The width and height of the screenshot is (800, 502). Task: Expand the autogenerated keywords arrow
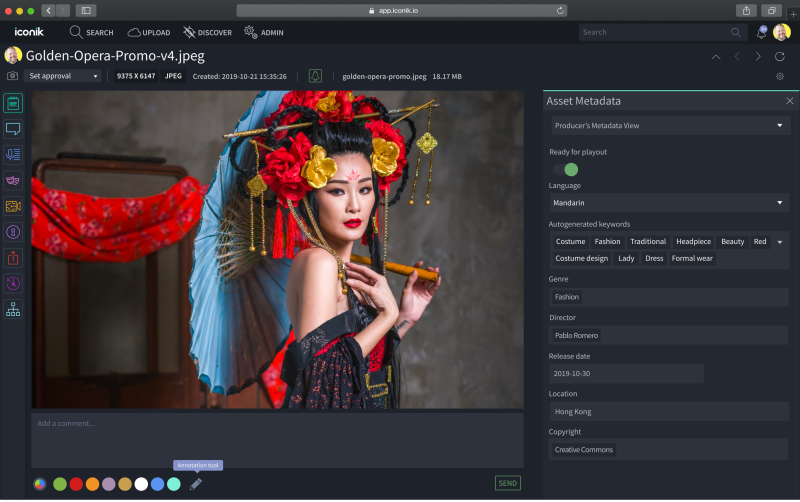pos(780,242)
